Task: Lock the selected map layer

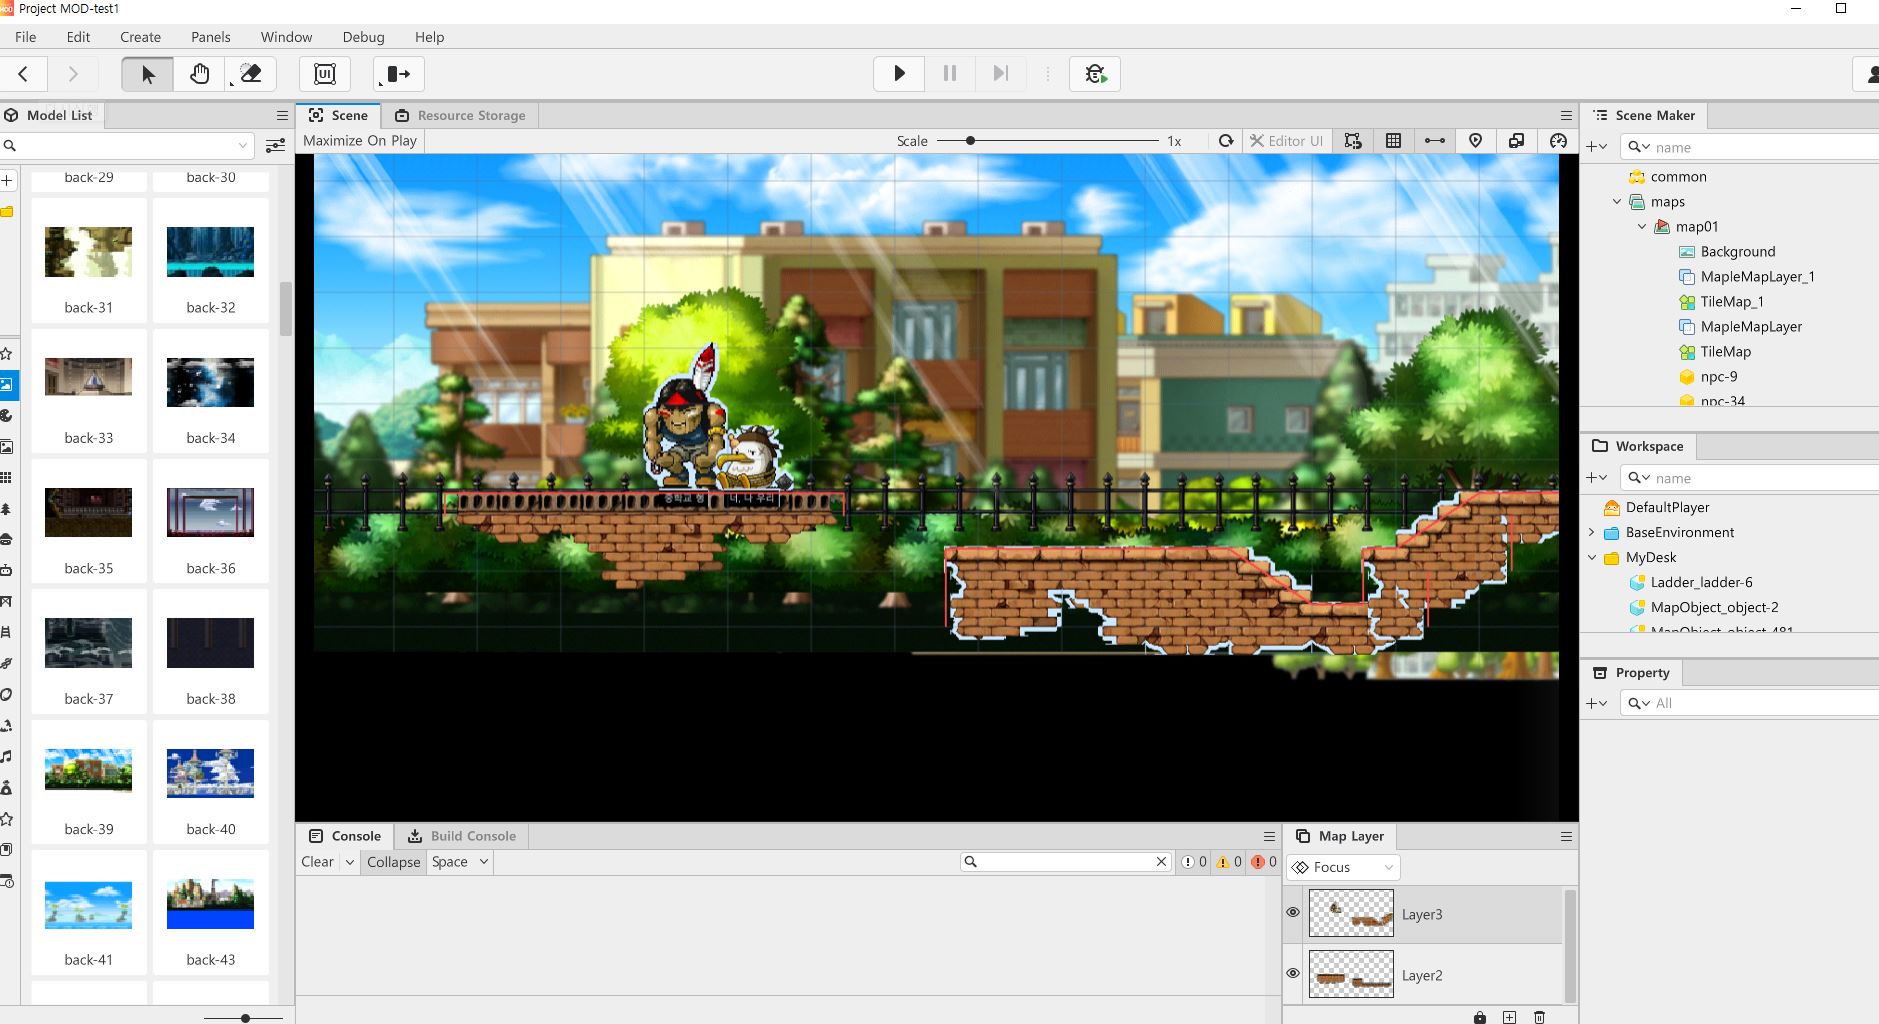Action: click(1480, 1017)
